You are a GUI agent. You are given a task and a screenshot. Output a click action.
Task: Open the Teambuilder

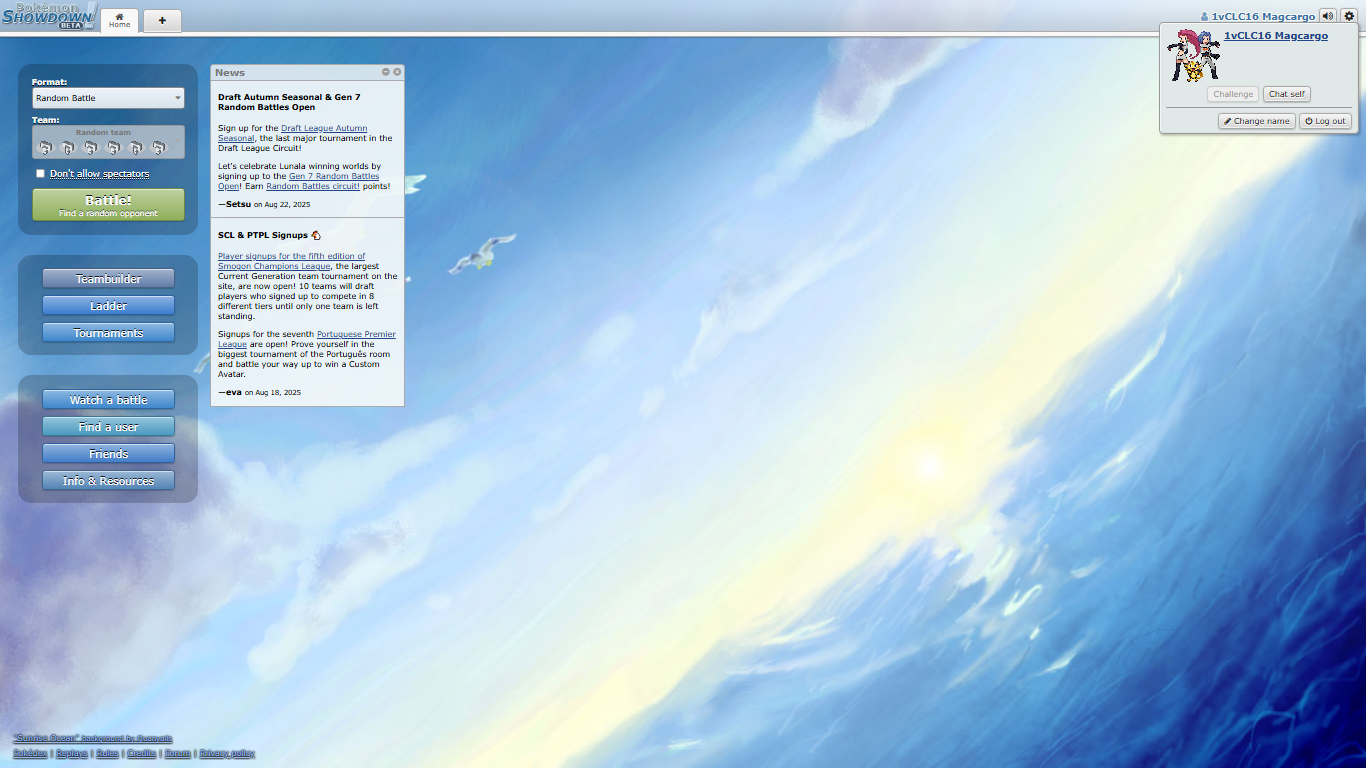[108, 279]
